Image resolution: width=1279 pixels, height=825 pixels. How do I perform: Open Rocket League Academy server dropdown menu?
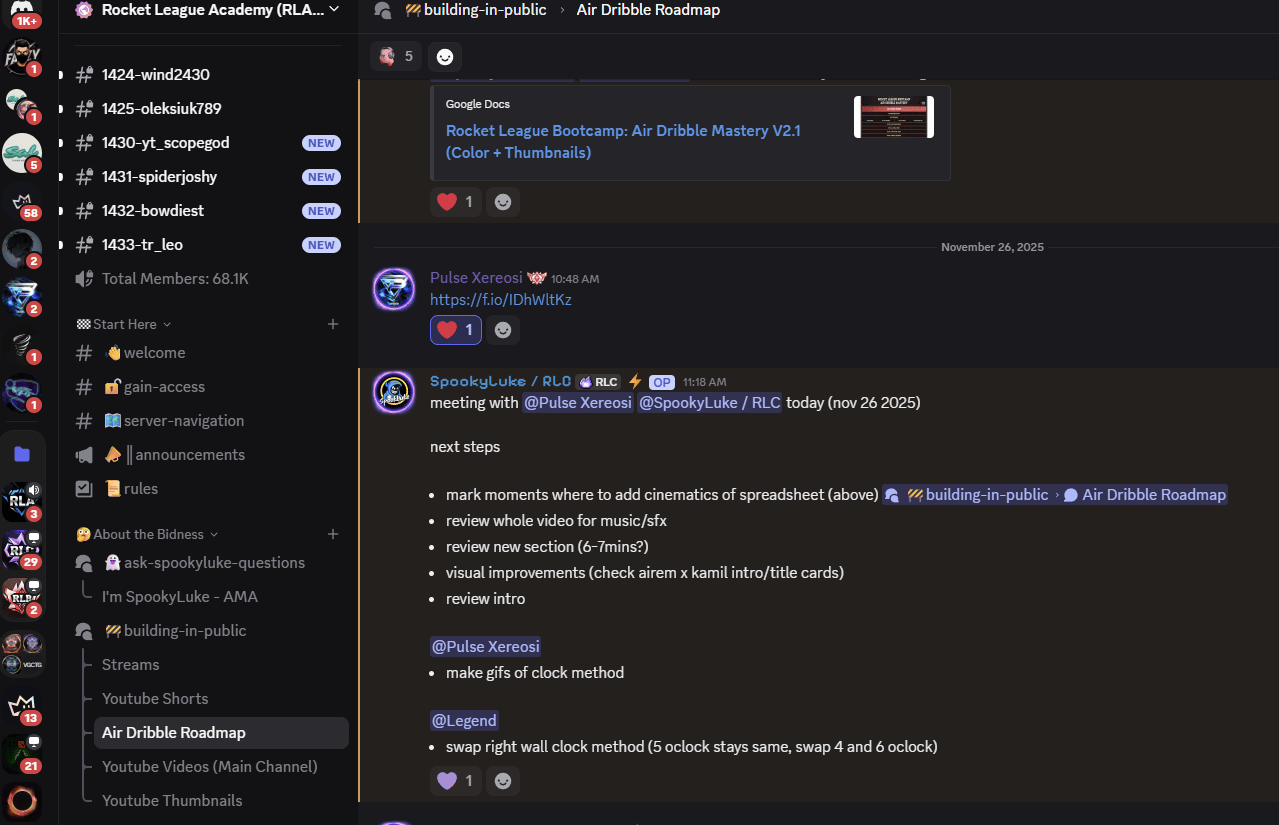coord(208,10)
